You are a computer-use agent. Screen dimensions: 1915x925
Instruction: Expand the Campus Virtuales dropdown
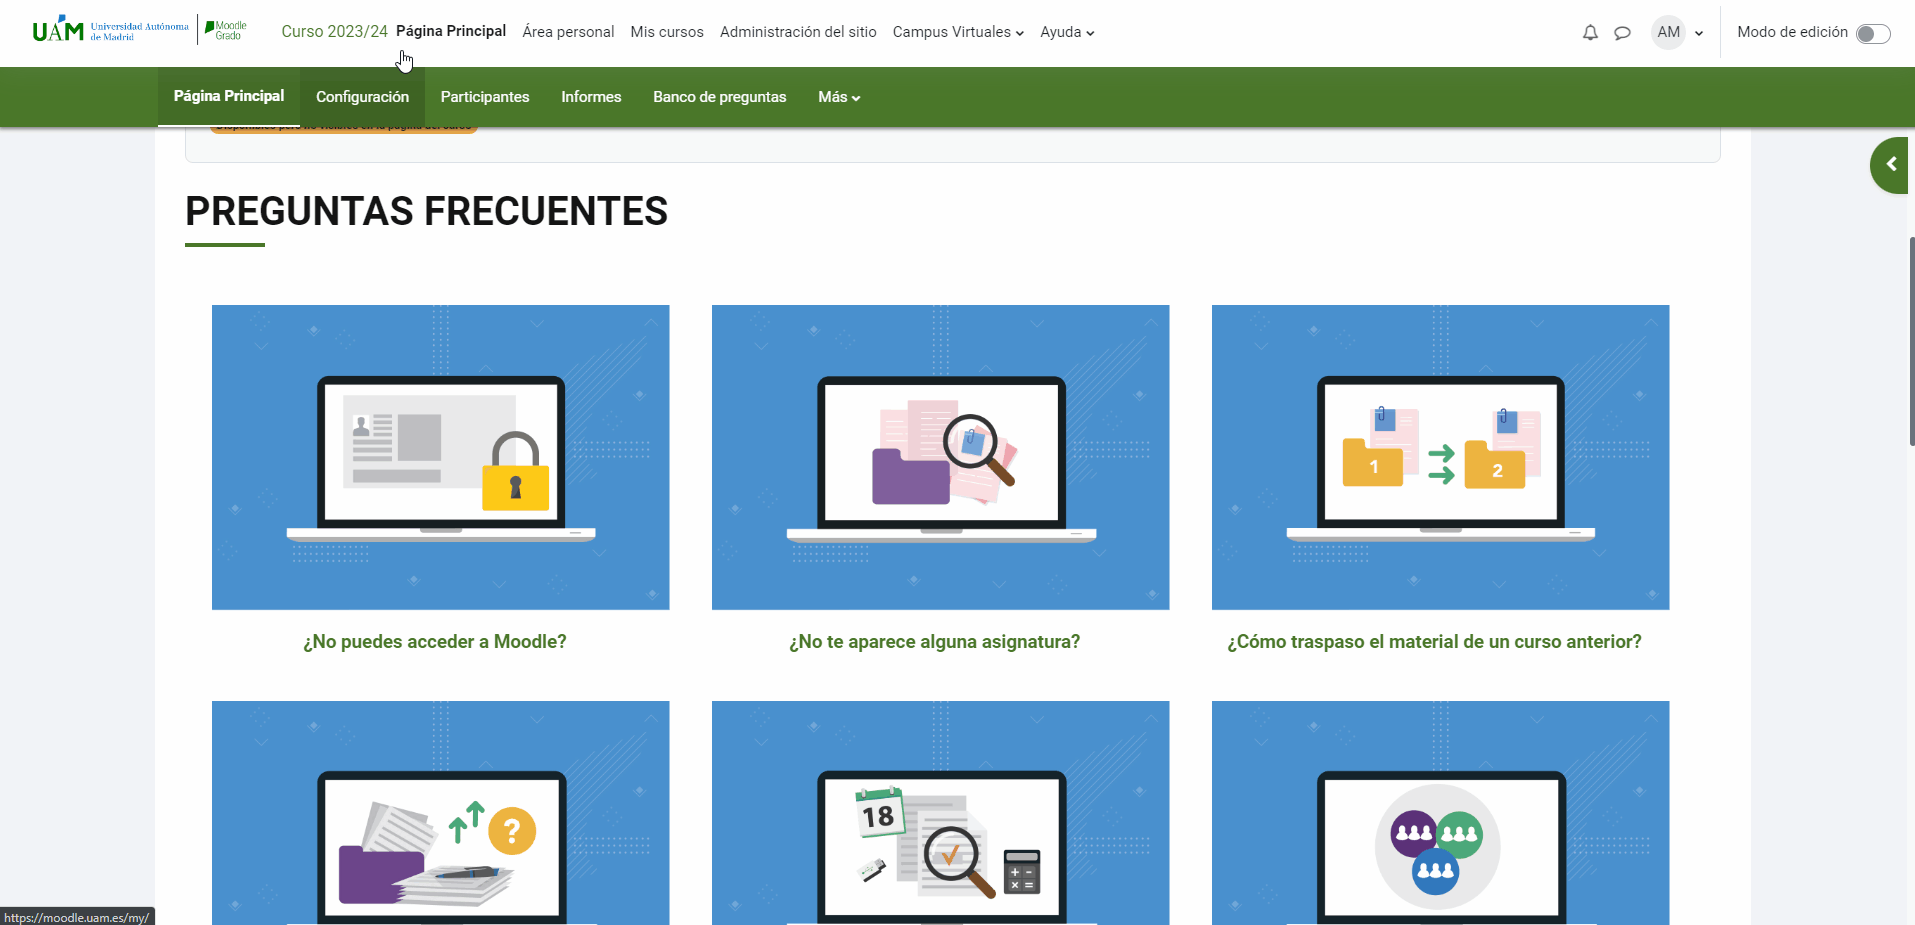956,32
